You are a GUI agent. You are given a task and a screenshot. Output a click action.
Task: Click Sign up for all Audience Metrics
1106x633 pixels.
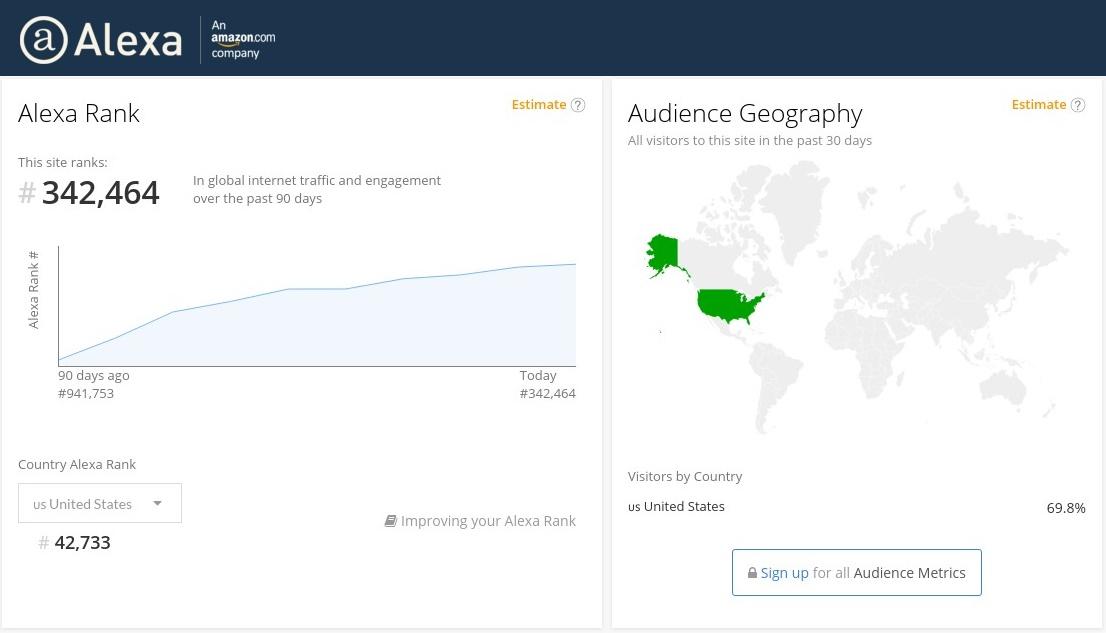pos(856,572)
